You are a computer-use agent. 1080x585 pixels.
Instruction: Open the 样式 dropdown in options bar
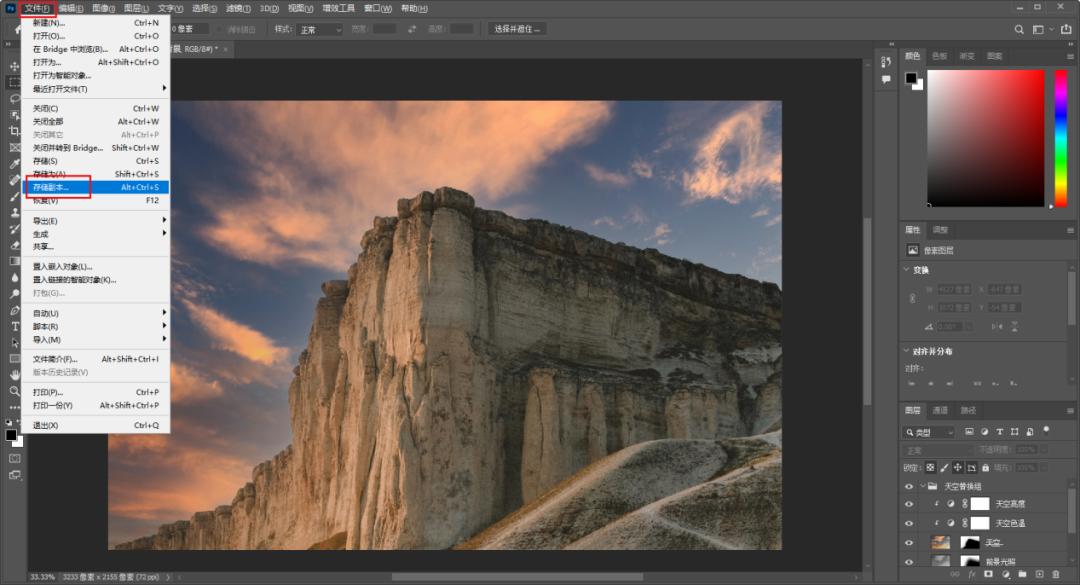(320, 29)
